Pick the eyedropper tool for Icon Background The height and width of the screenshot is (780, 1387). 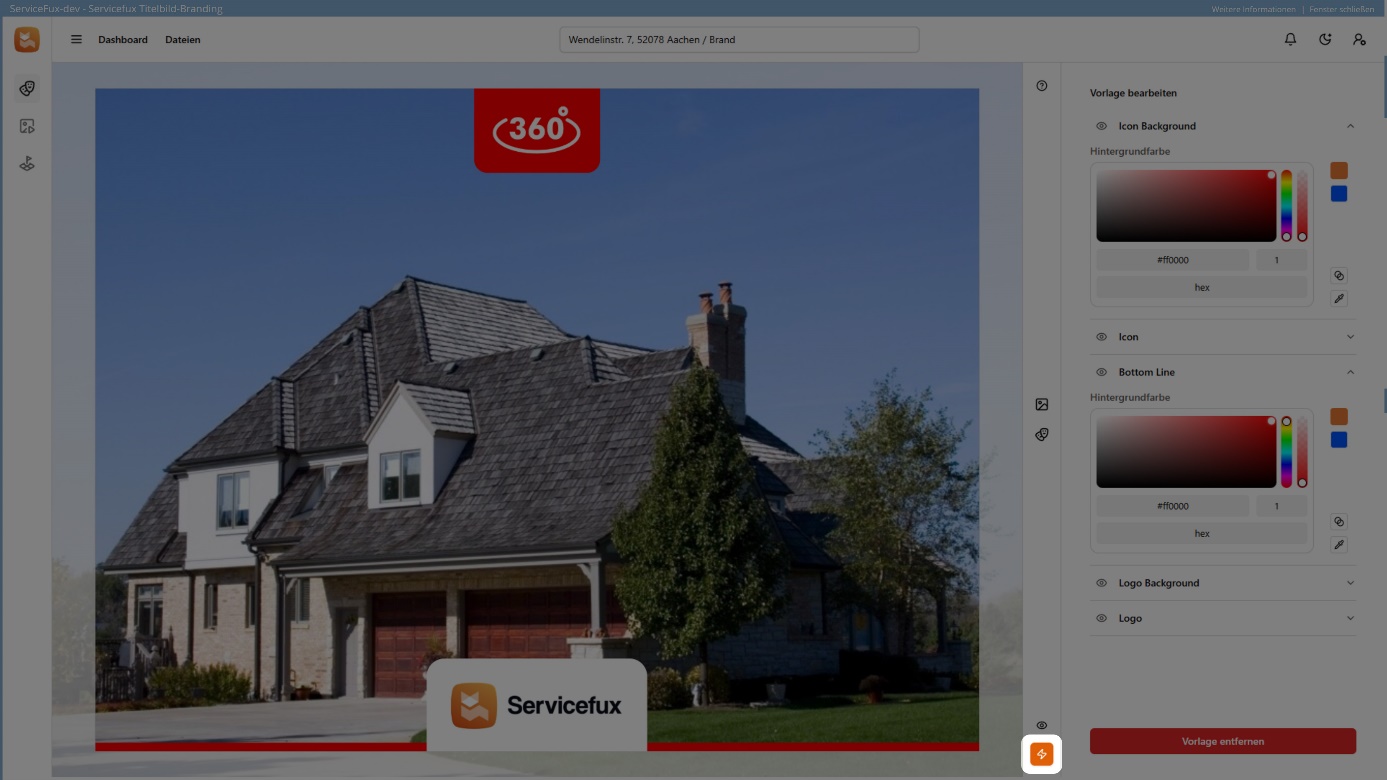pos(1339,298)
